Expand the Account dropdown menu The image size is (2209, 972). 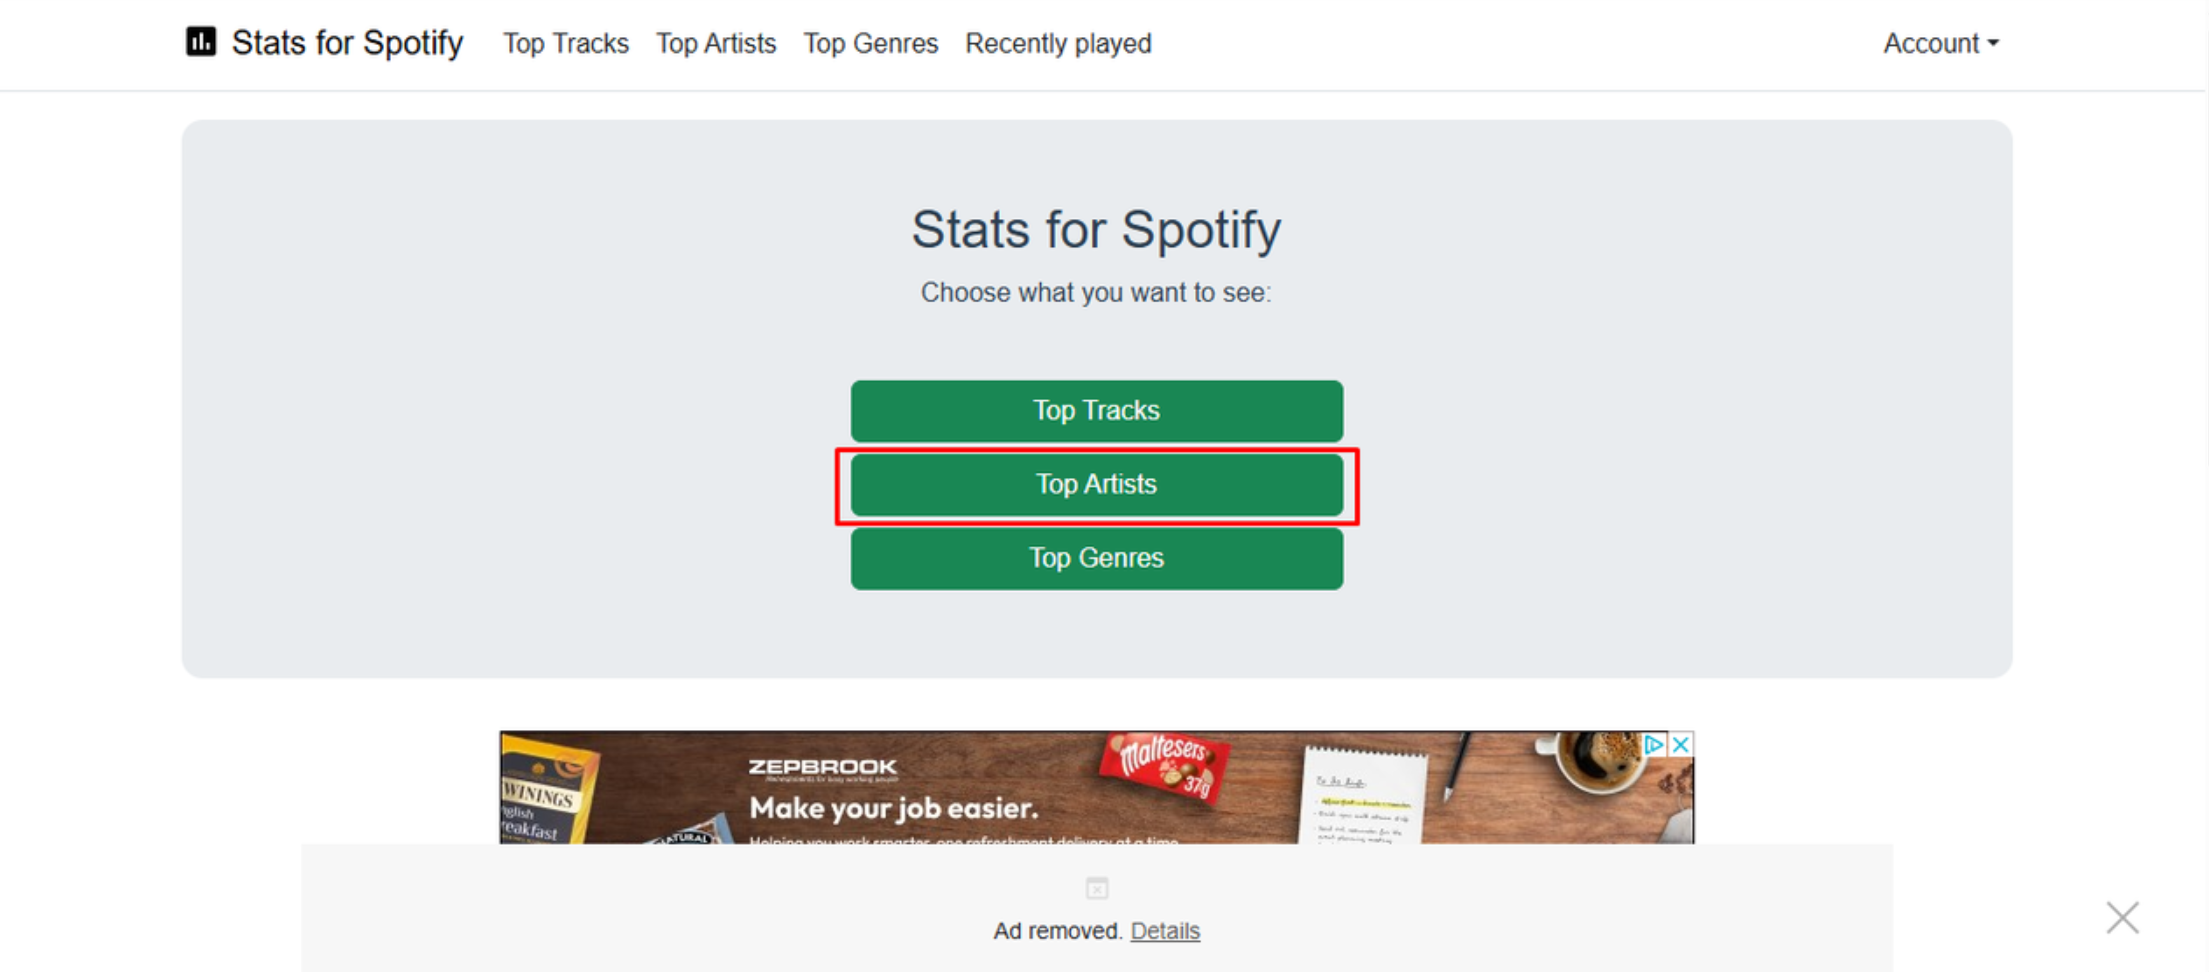tap(1940, 43)
